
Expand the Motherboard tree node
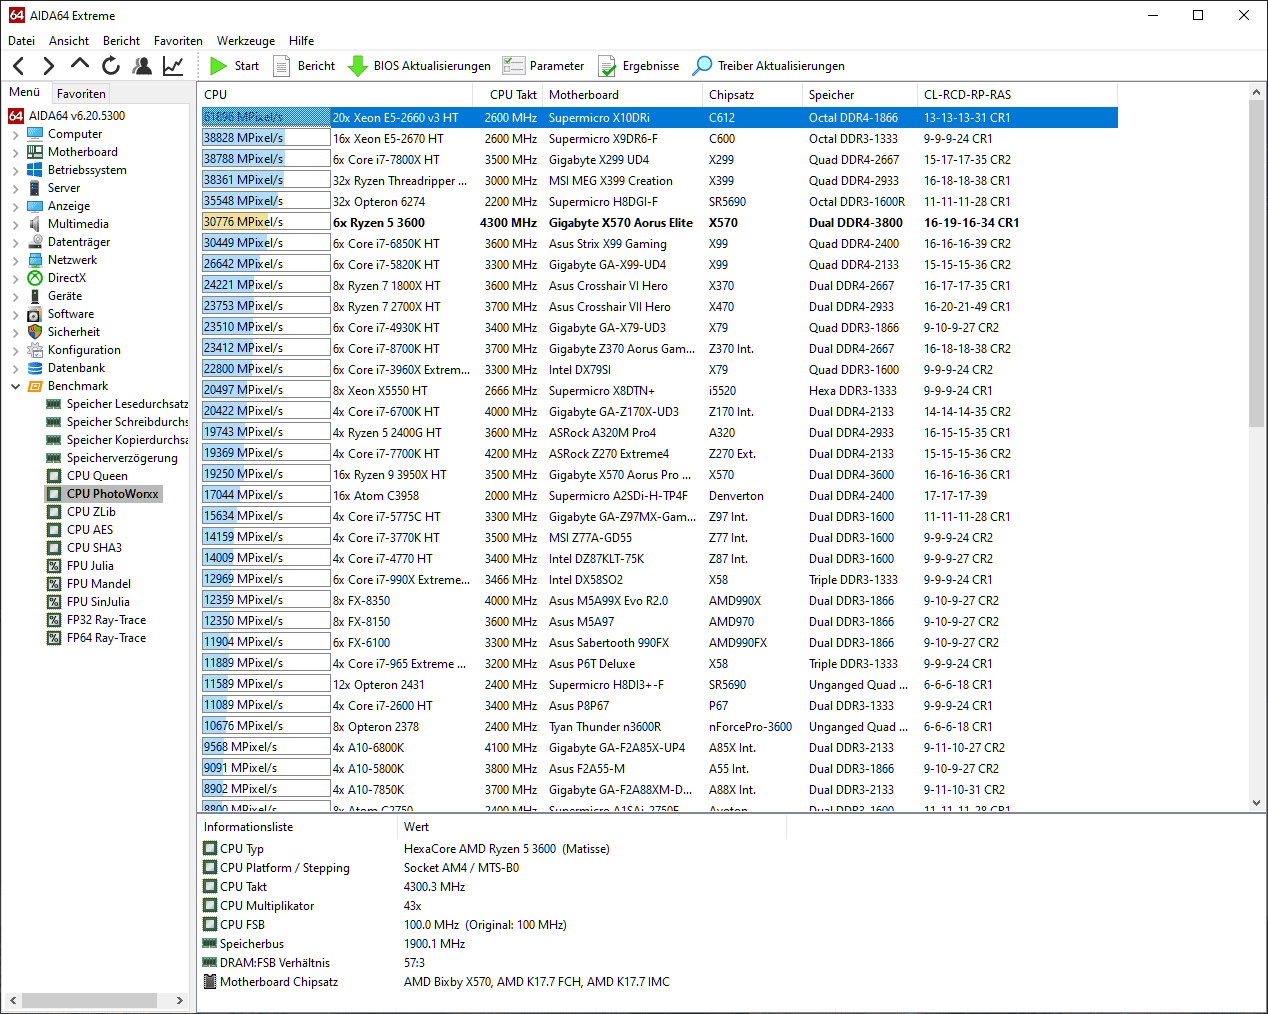click(16, 152)
